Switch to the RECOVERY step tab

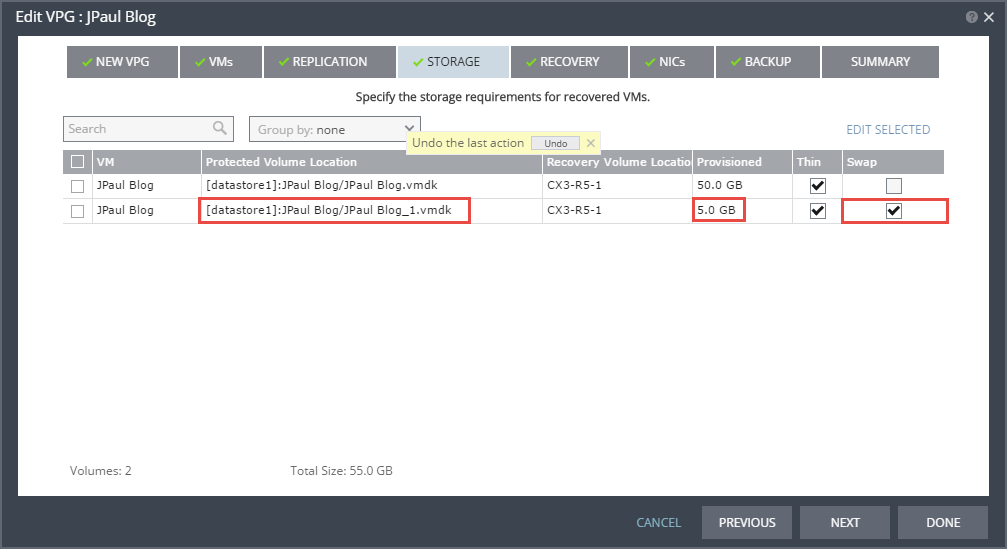tap(569, 62)
